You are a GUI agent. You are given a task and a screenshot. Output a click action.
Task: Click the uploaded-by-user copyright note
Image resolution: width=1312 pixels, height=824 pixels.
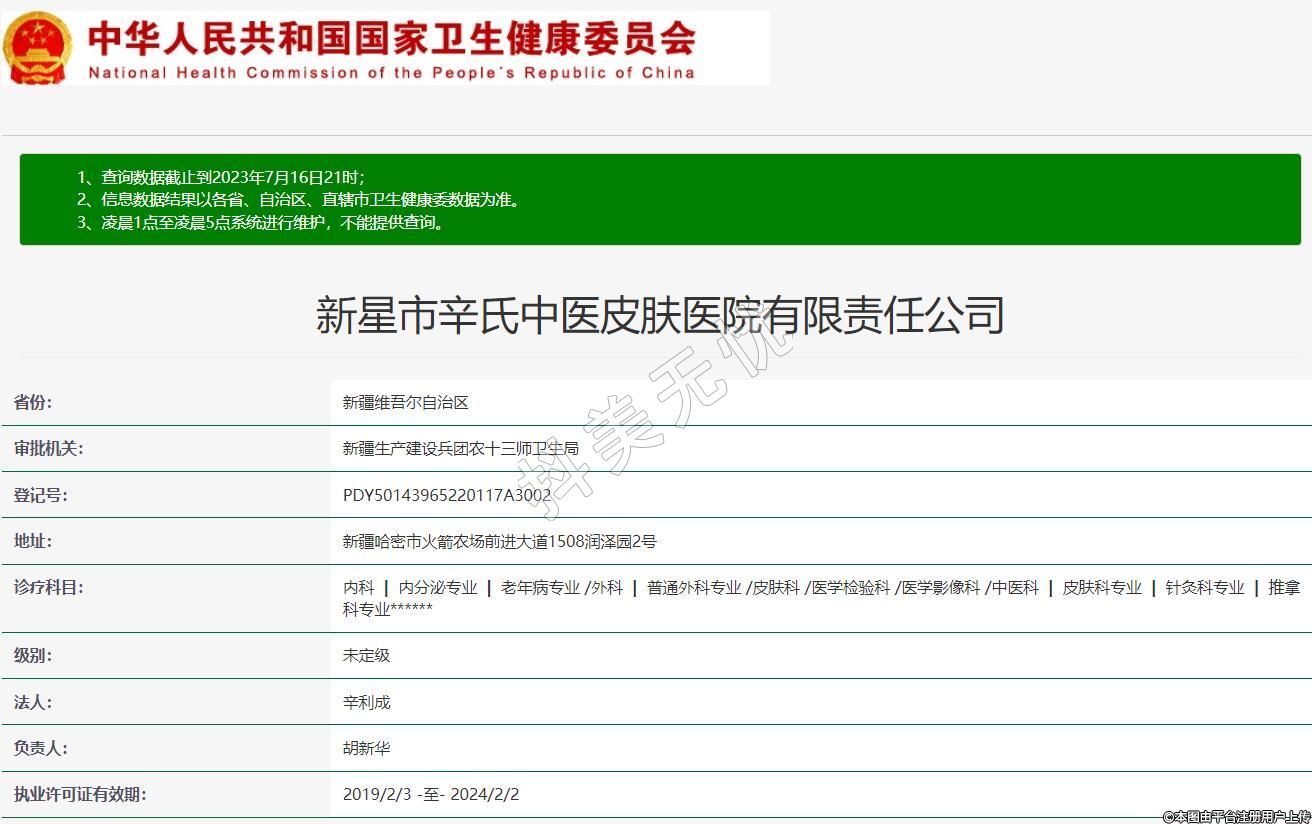pos(1235,816)
